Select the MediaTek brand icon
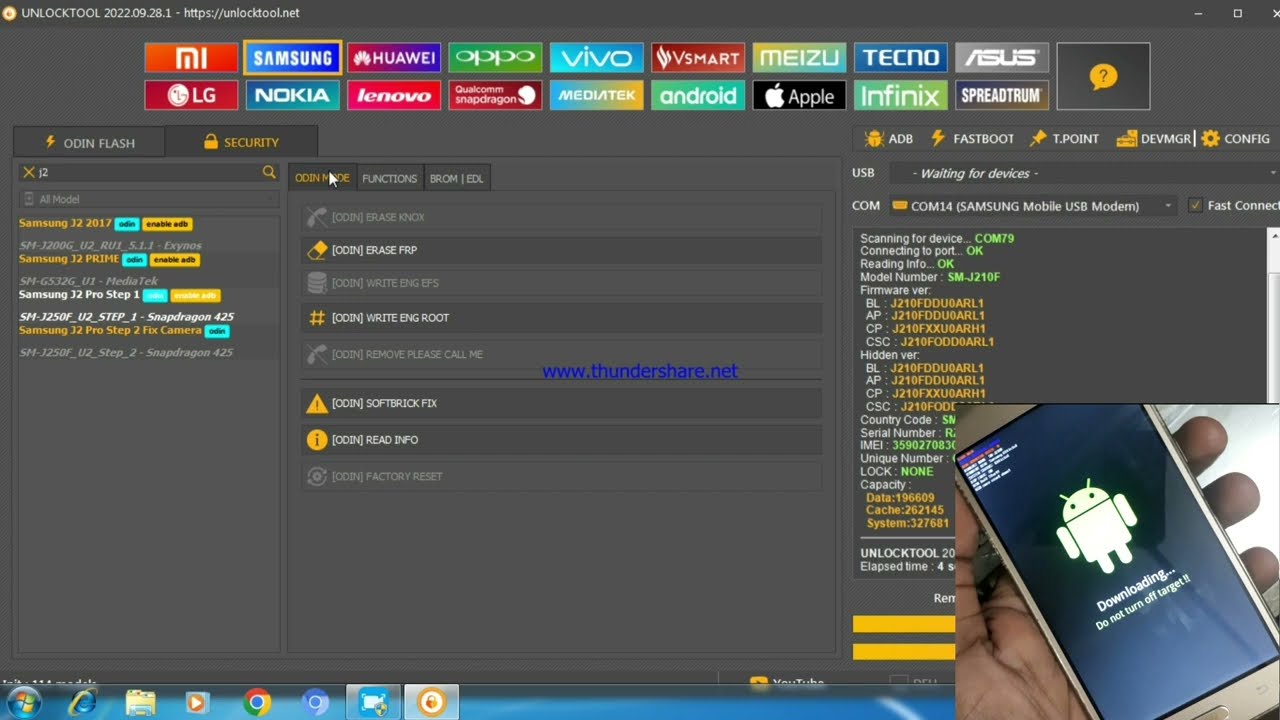The height and width of the screenshot is (720, 1280). (x=597, y=95)
